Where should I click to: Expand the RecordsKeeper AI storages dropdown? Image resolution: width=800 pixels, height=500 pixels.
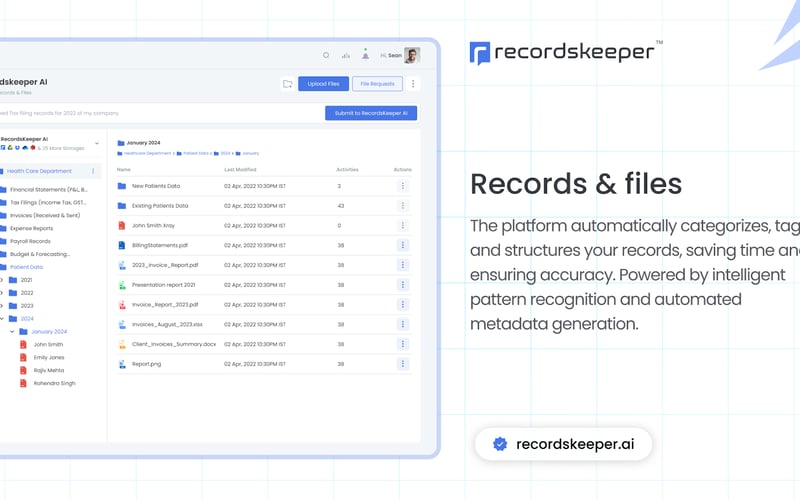(97, 143)
